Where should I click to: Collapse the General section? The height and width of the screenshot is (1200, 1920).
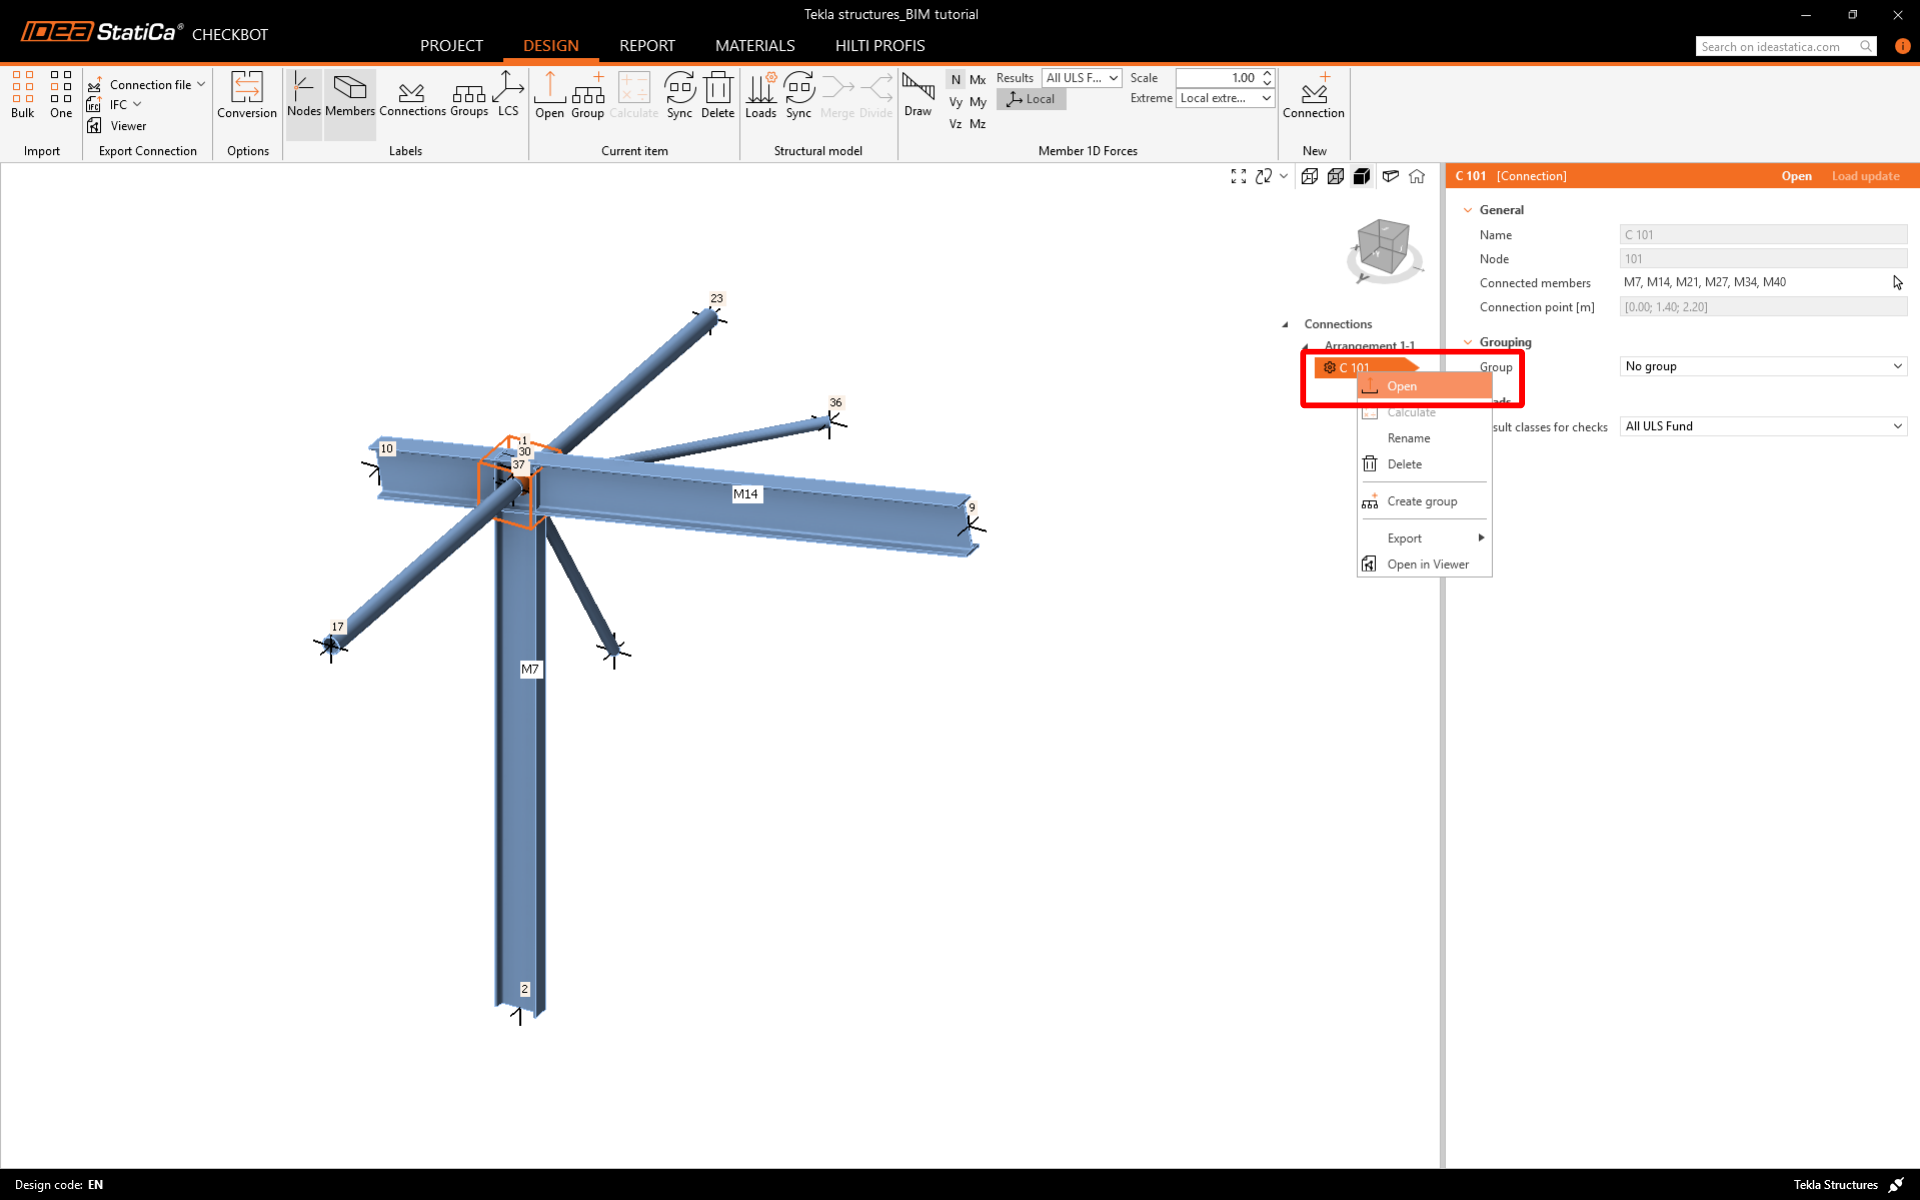point(1468,210)
